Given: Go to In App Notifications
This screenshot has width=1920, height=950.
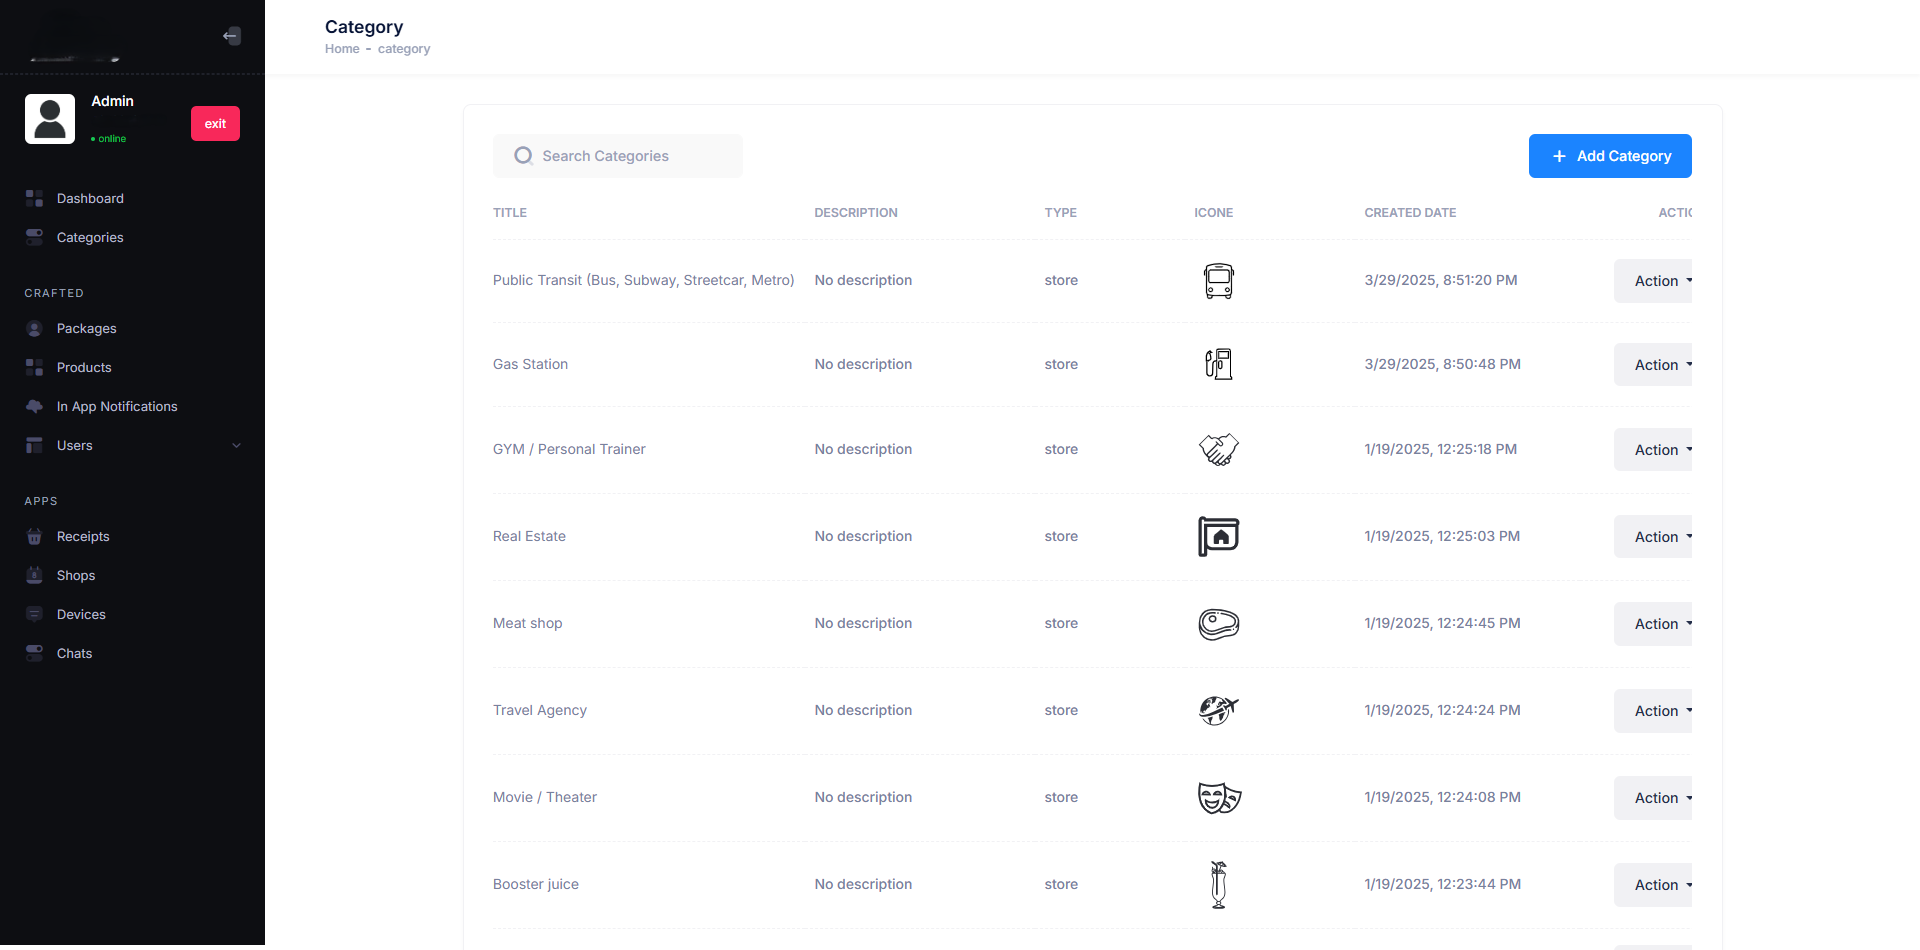Looking at the screenshot, I should (116, 407).
